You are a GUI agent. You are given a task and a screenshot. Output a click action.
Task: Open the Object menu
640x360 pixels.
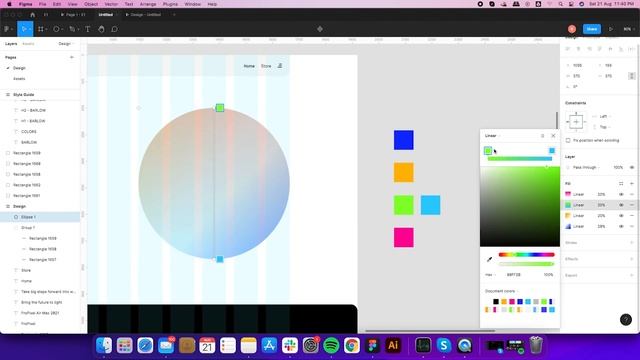[x=91, y=4]
